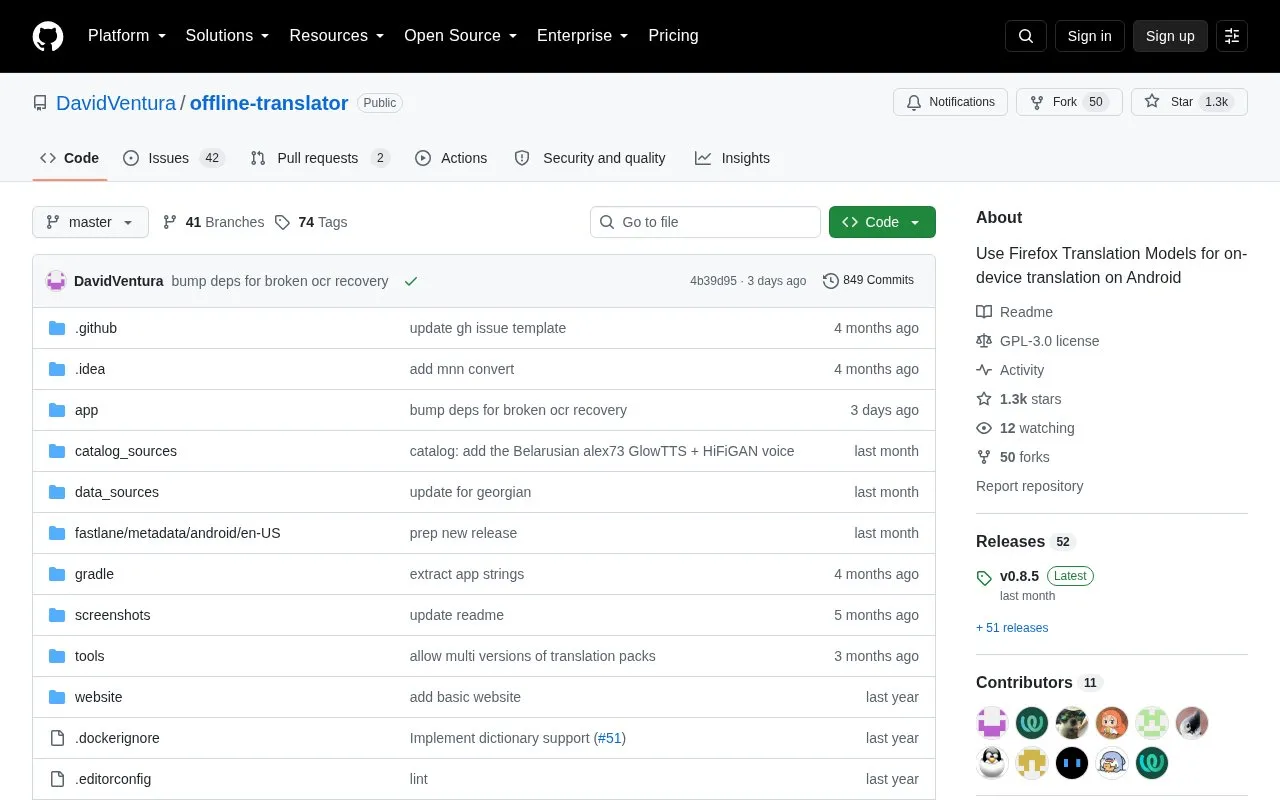The width and height of the screenshot is (1280, 800).
Task: Click the book icon beside Readme
Action: [984, 312]
